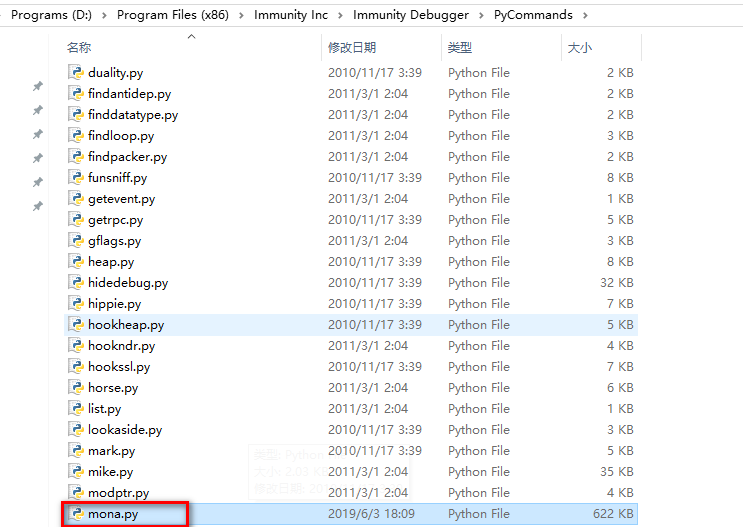Click the findloop.py file icon

click(x=76, y=136)
